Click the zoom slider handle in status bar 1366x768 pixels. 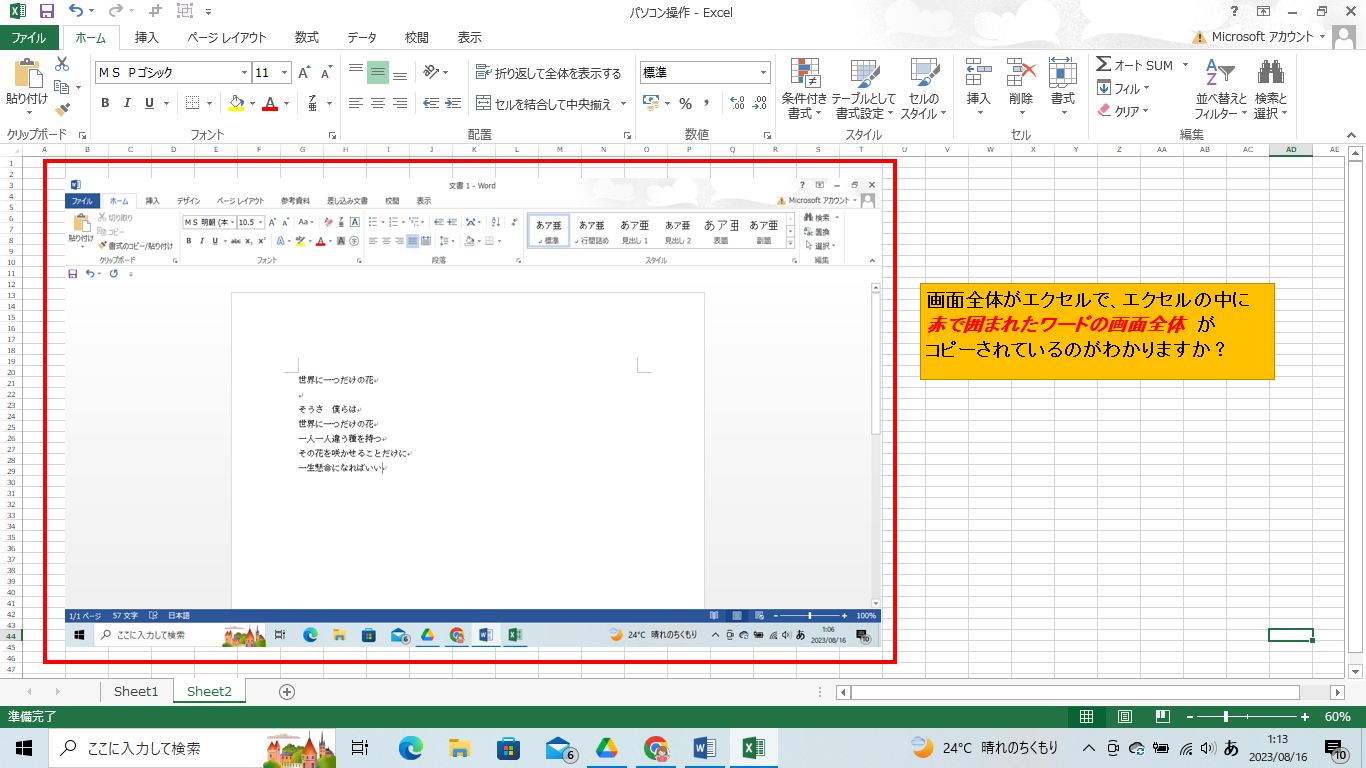[1225, 717]
